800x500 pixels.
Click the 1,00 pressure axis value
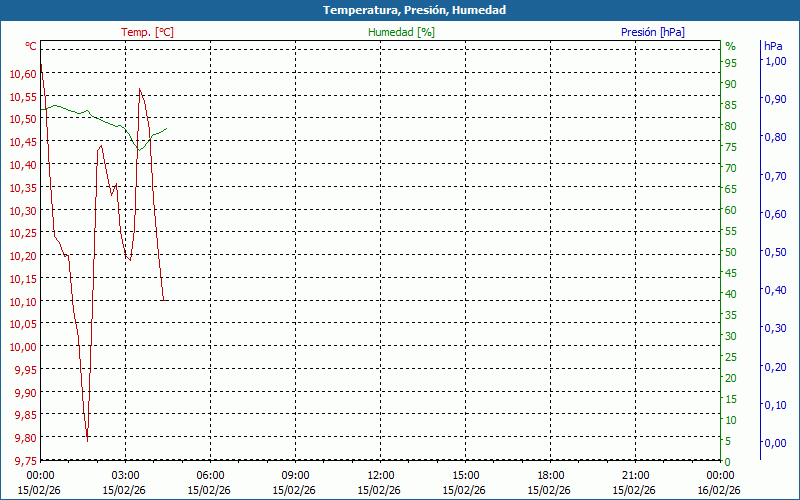tap(775, 61)
